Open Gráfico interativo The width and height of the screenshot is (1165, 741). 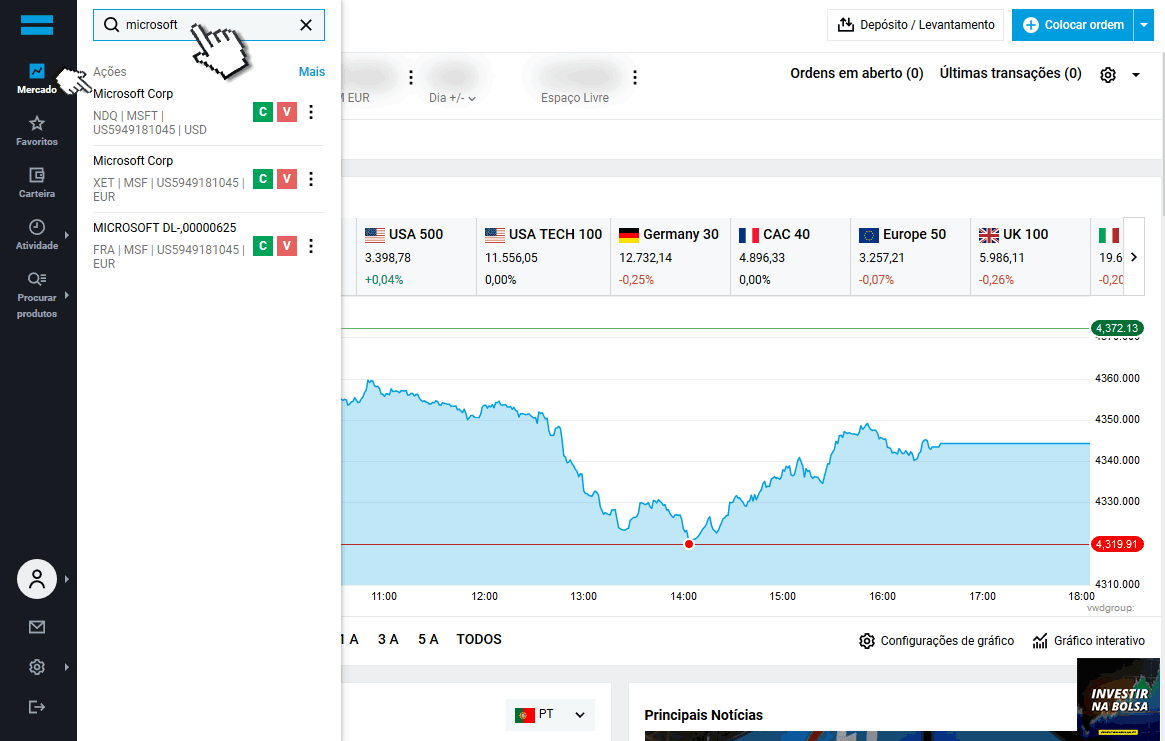point(1088,641)
